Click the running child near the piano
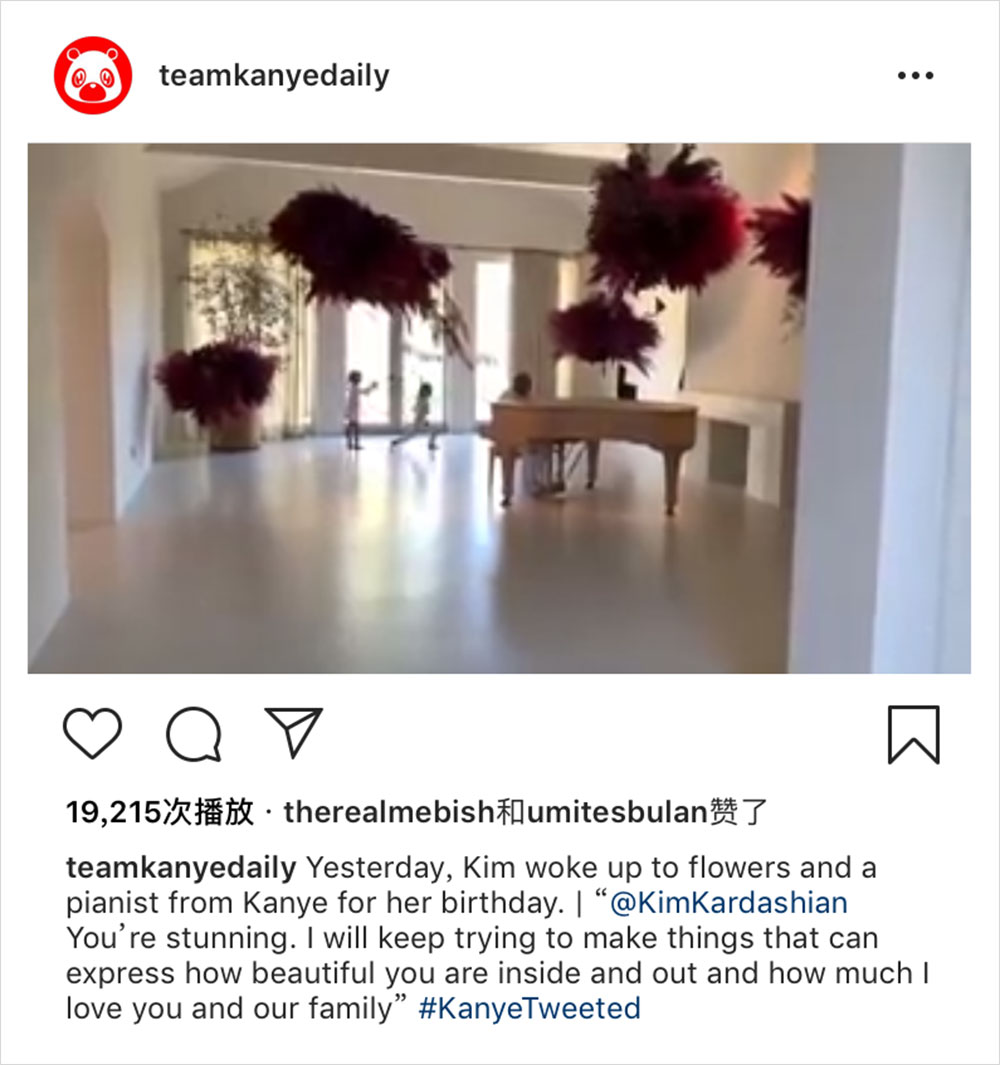The height and width of the screenshot is (1065, 1000). click(x=418, y=416)
